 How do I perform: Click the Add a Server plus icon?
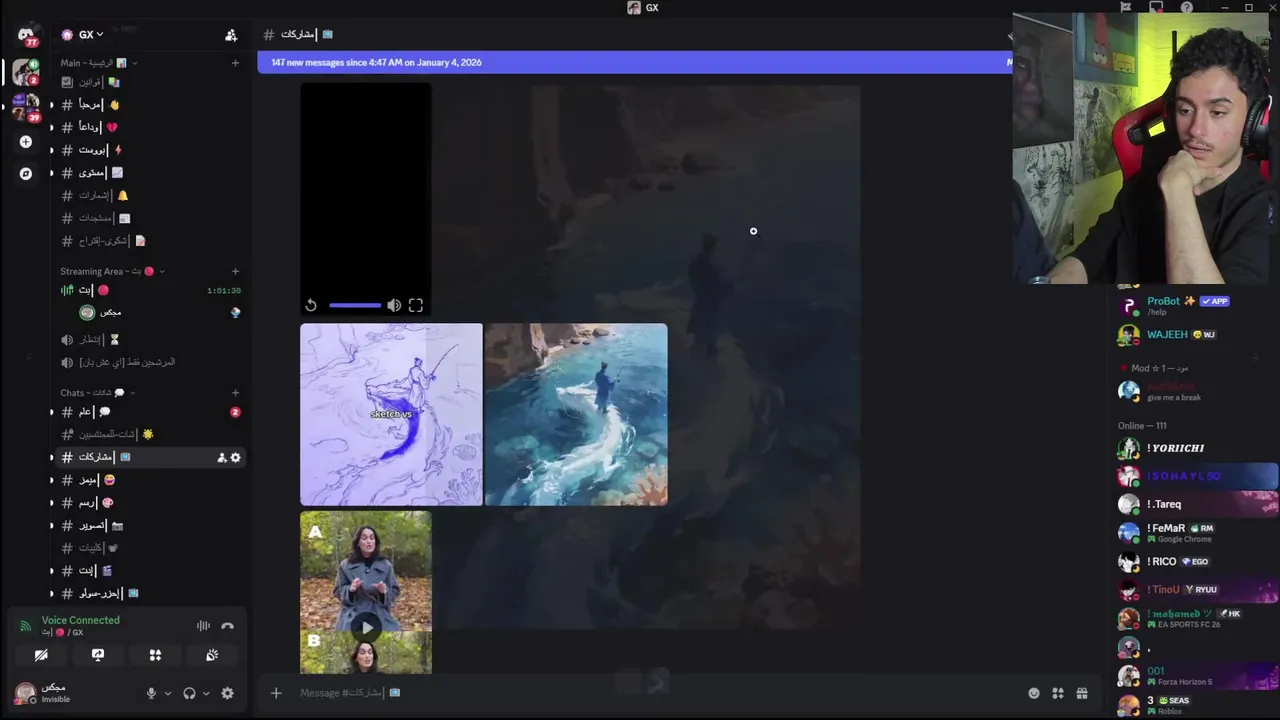coord(26,142)
